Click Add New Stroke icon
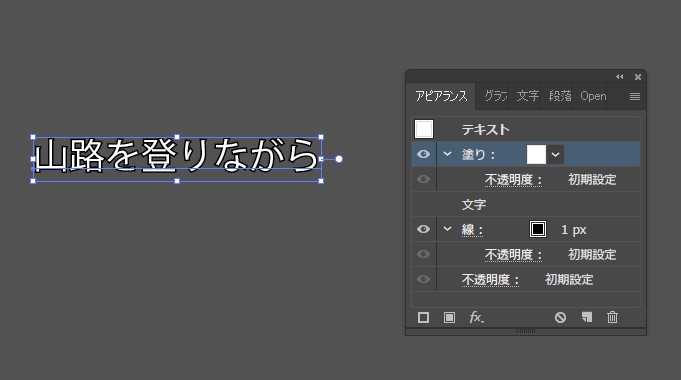The height and width of the screenshot is (380, 681). click(423, 317)
